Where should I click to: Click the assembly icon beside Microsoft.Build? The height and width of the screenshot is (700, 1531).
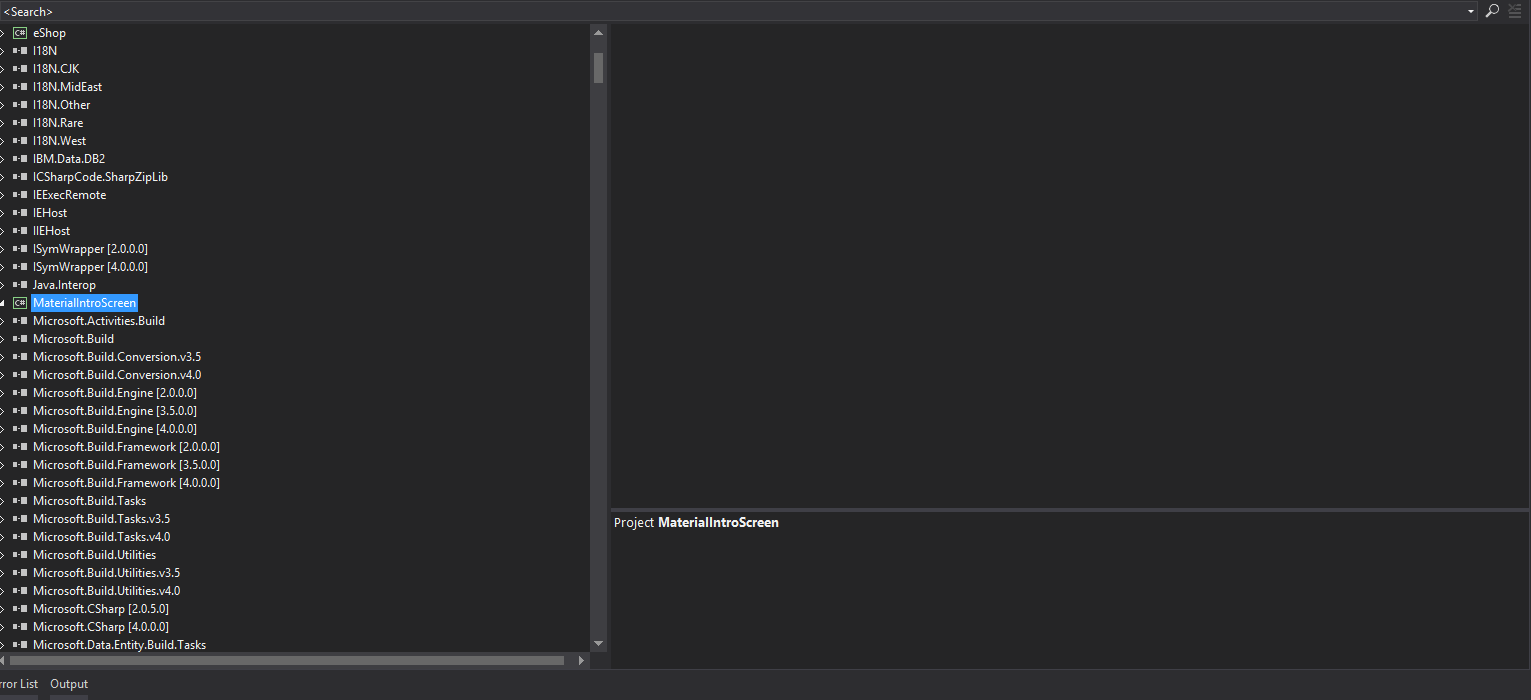pos(20,339)
